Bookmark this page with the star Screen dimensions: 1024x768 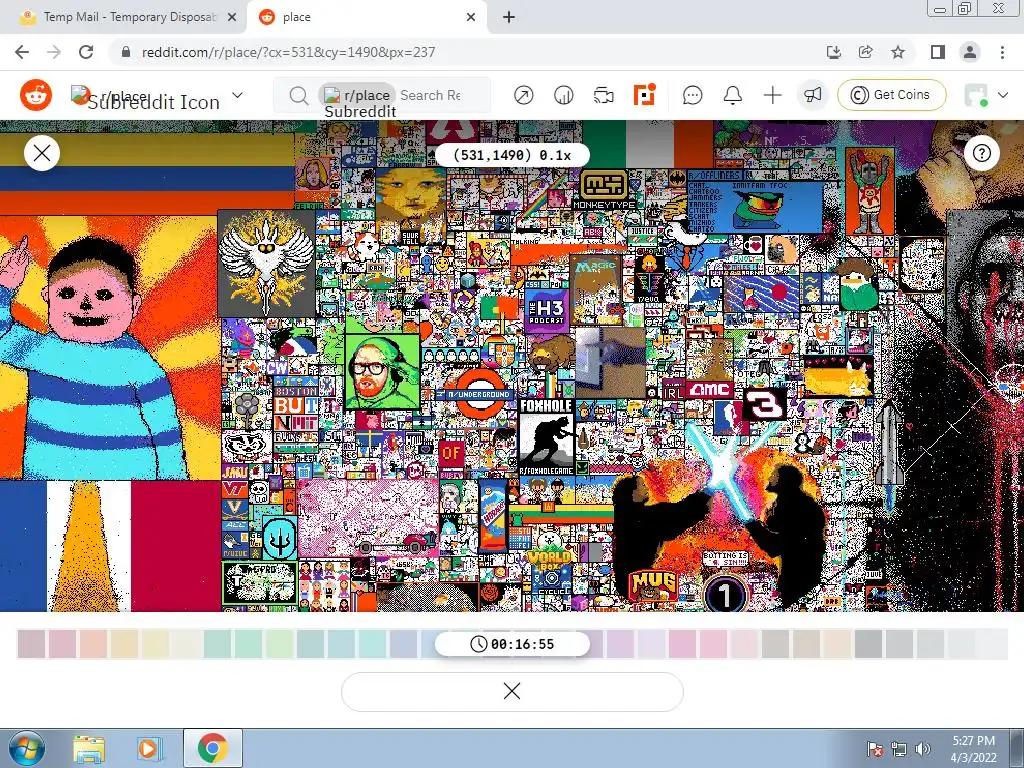(x=898, y=52)
